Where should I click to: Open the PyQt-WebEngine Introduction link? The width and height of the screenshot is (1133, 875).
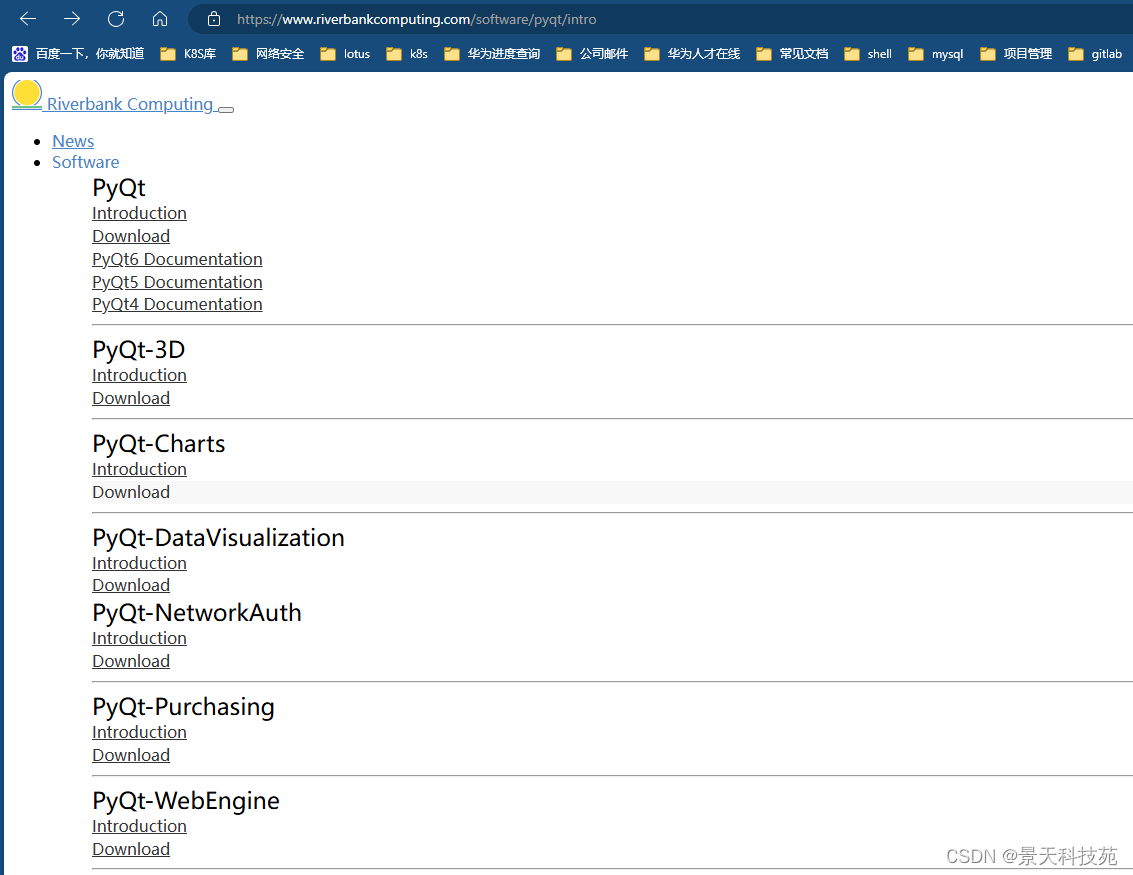[x=139, y=826]
